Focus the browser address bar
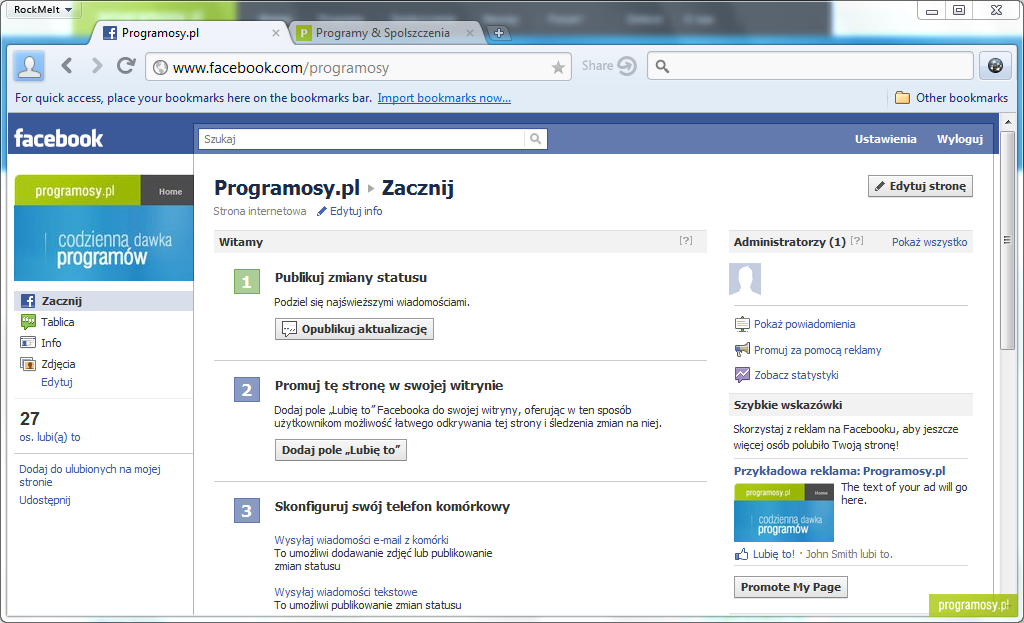Screen dimensions: 1024x623 click(x=358, y=67)
